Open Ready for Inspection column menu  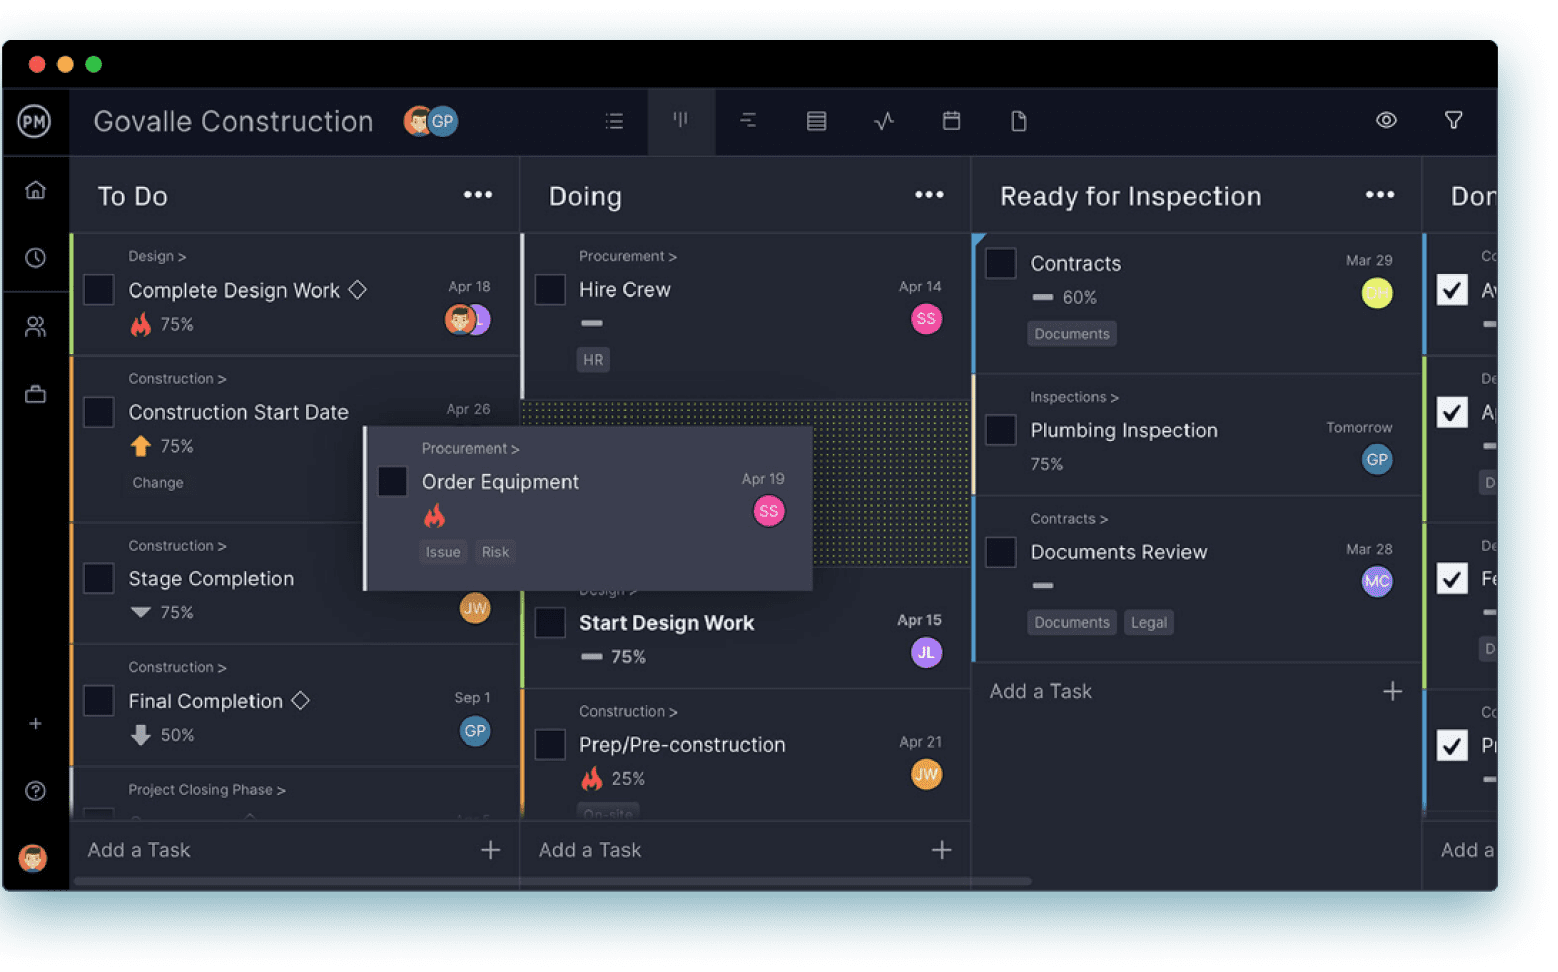click(1379, 194)
